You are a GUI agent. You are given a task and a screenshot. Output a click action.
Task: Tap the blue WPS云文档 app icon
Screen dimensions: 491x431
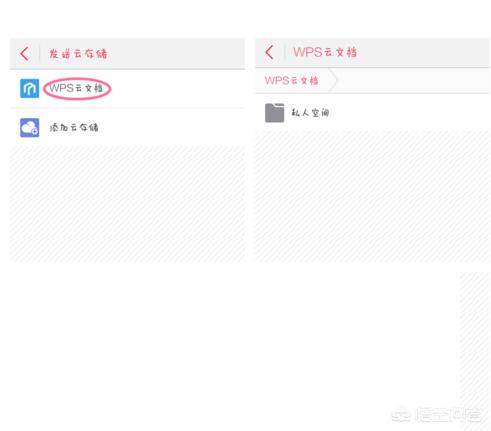pyautogui.click(x=29, y=88)
